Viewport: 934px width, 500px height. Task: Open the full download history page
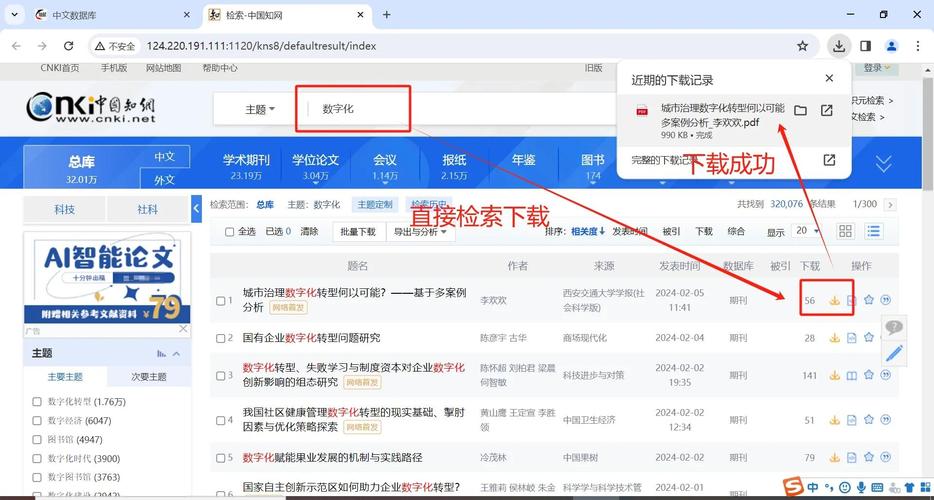point(829,160)
